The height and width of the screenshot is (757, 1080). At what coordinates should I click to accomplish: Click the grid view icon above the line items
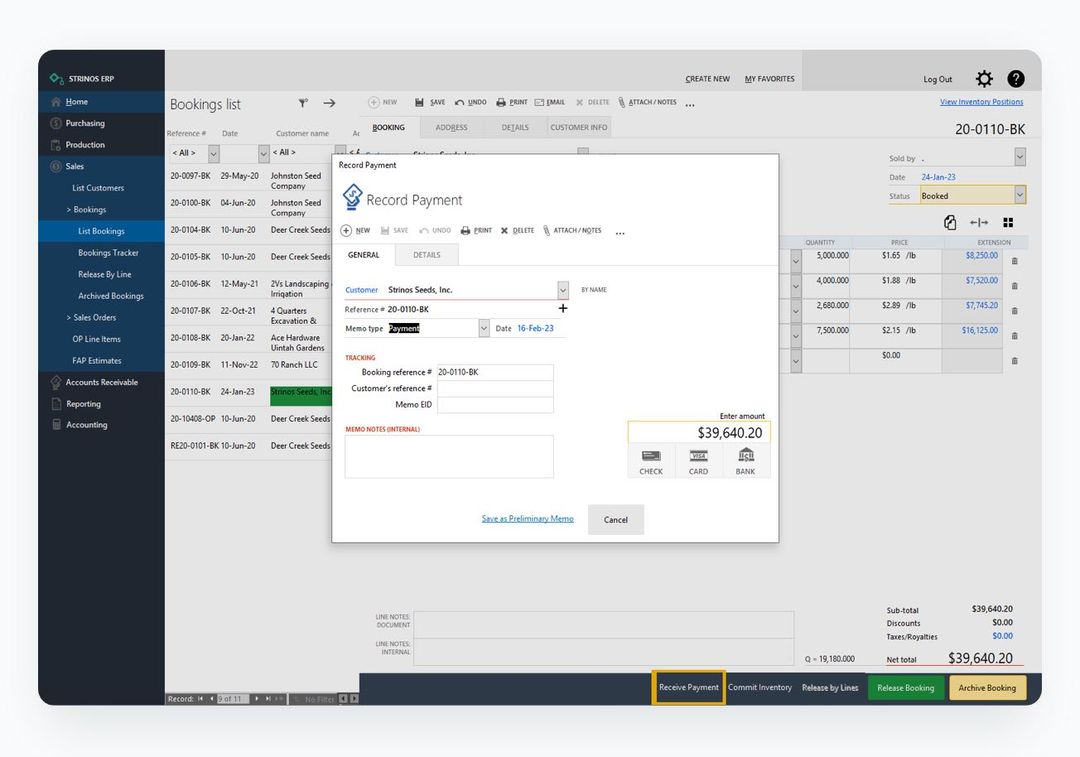pos(1008,222)
